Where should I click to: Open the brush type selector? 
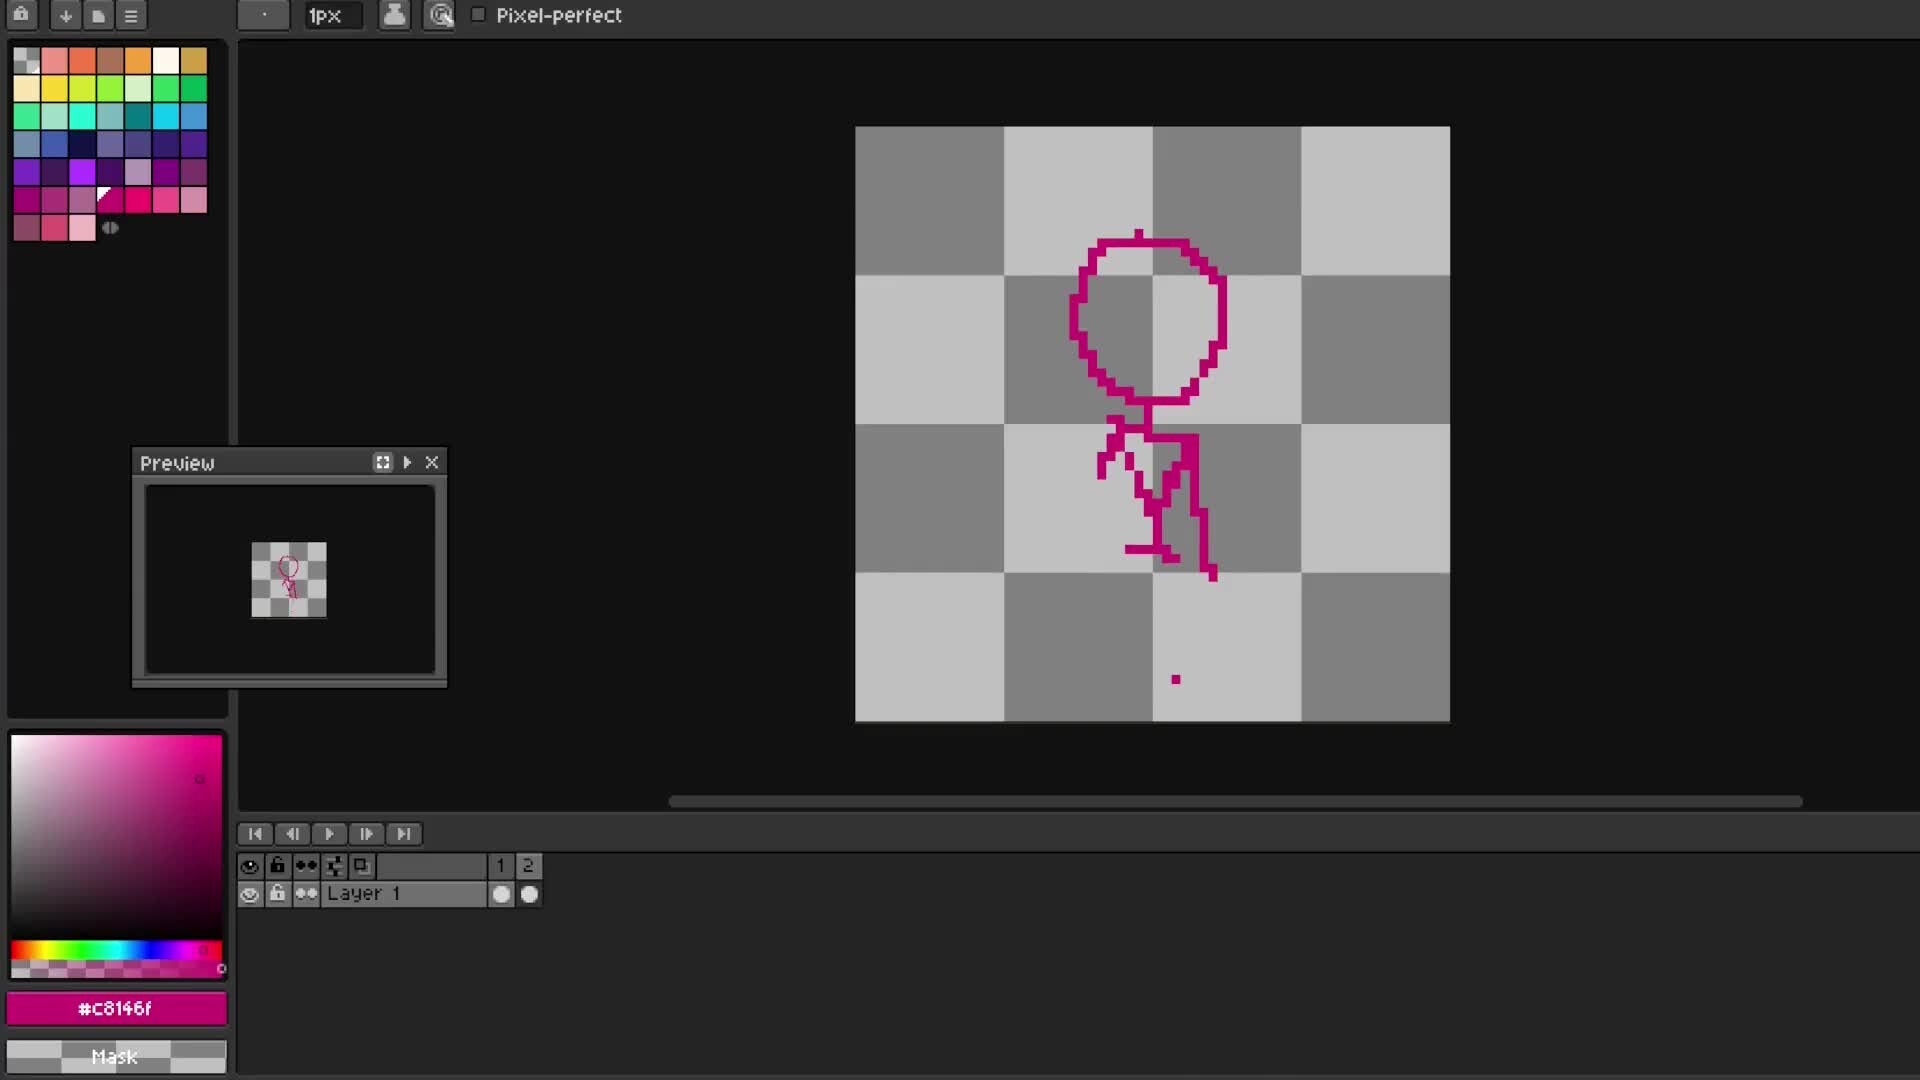tap(263, 15)
